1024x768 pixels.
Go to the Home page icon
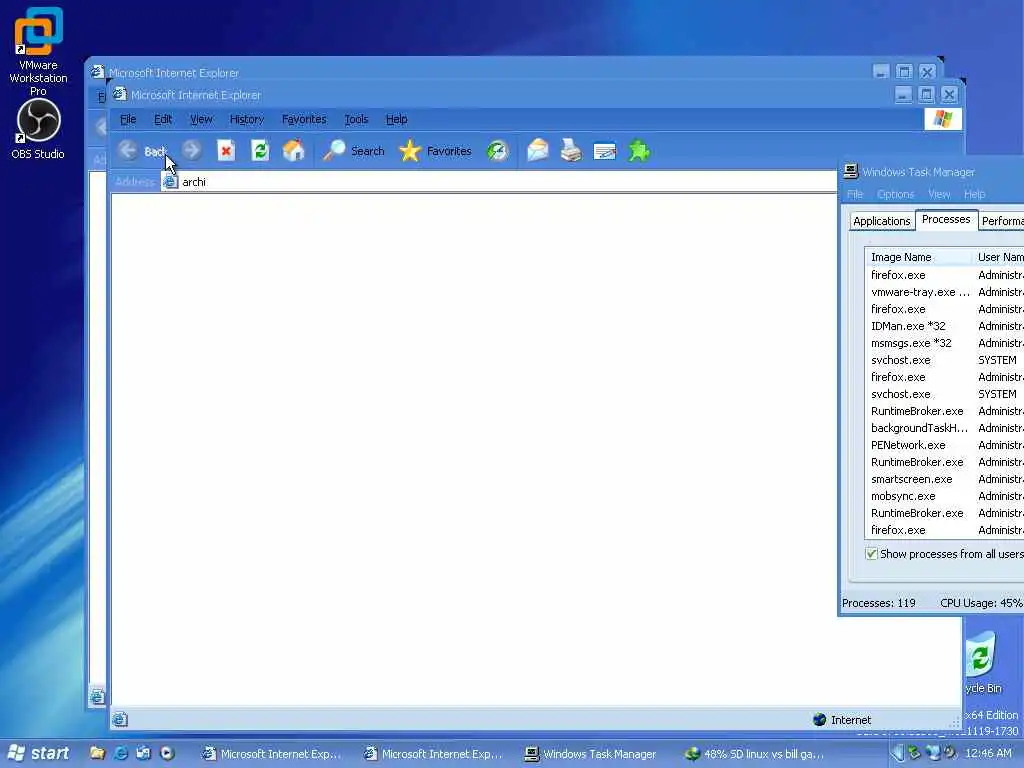294,151
